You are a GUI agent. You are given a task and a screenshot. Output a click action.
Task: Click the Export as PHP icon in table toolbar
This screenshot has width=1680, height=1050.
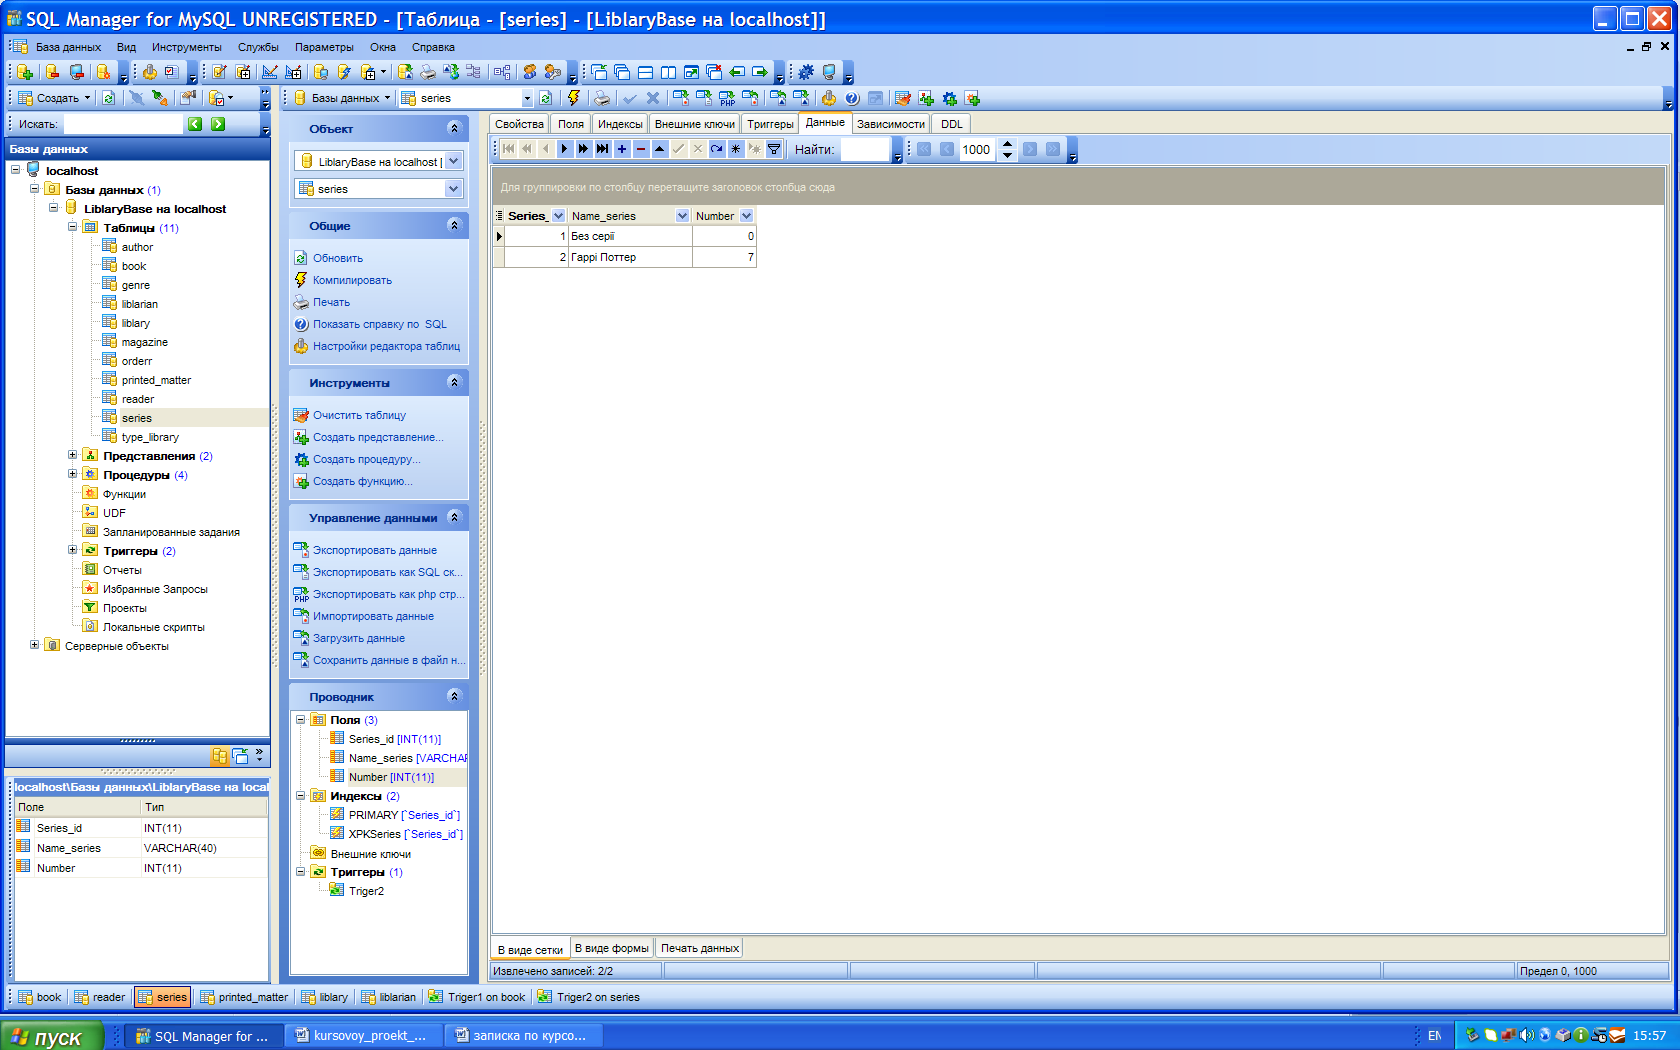[x=727, y=98]
